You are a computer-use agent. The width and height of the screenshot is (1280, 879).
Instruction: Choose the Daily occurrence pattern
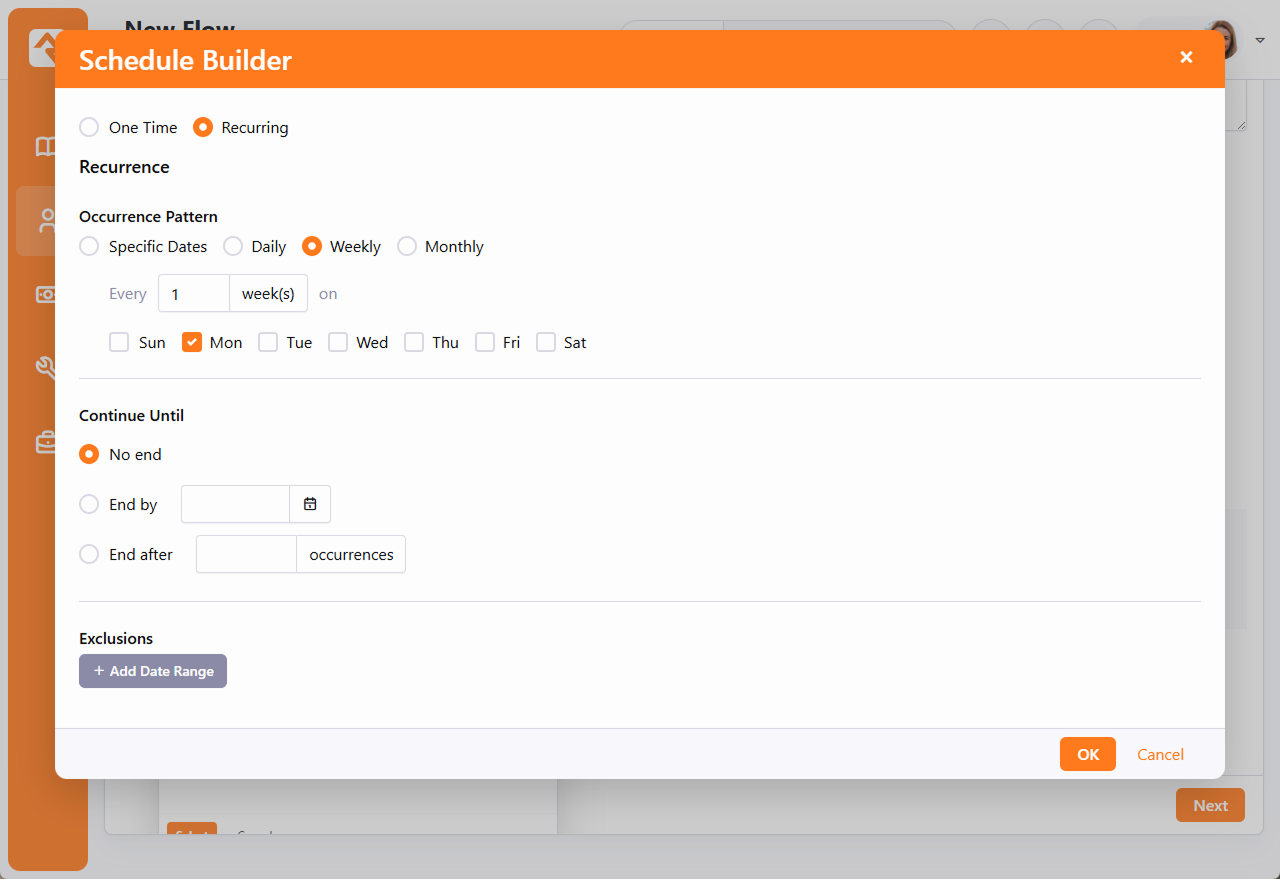click(x=233, y=246)
